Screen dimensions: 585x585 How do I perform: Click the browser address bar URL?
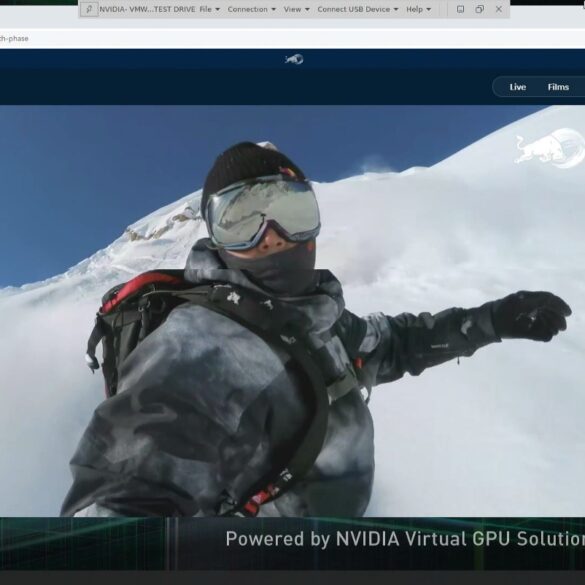(x=14, y=38)
